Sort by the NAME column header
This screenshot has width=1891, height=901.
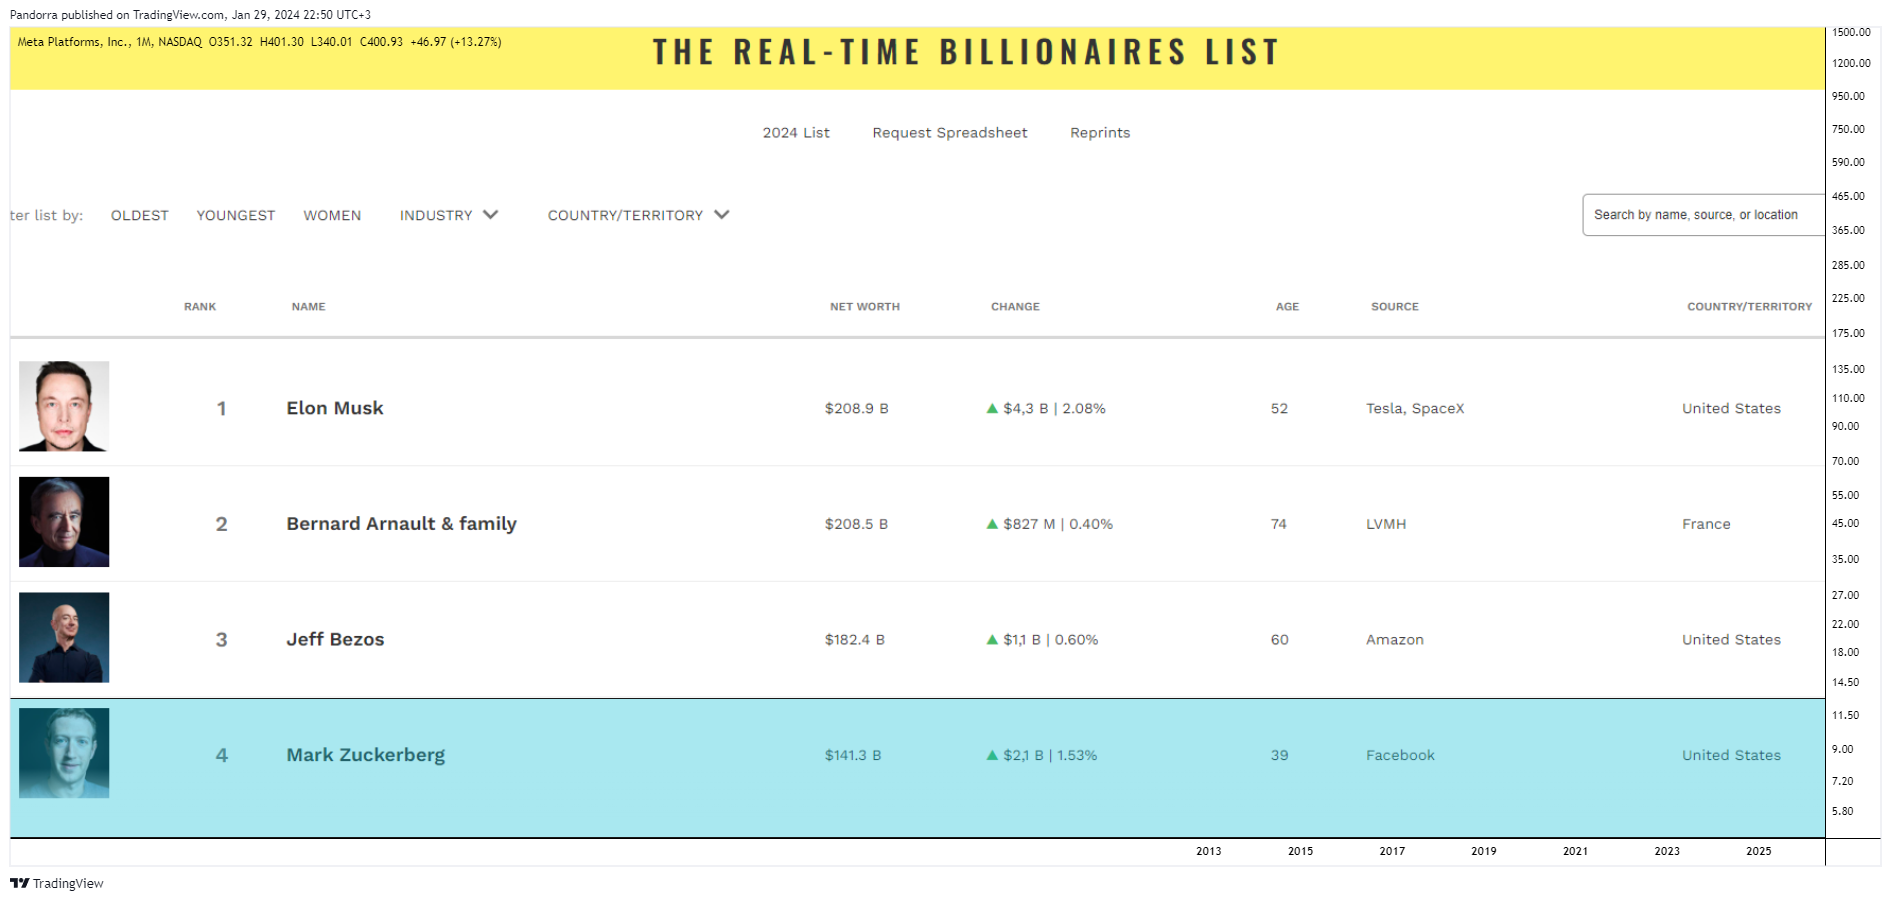(309, 307)
